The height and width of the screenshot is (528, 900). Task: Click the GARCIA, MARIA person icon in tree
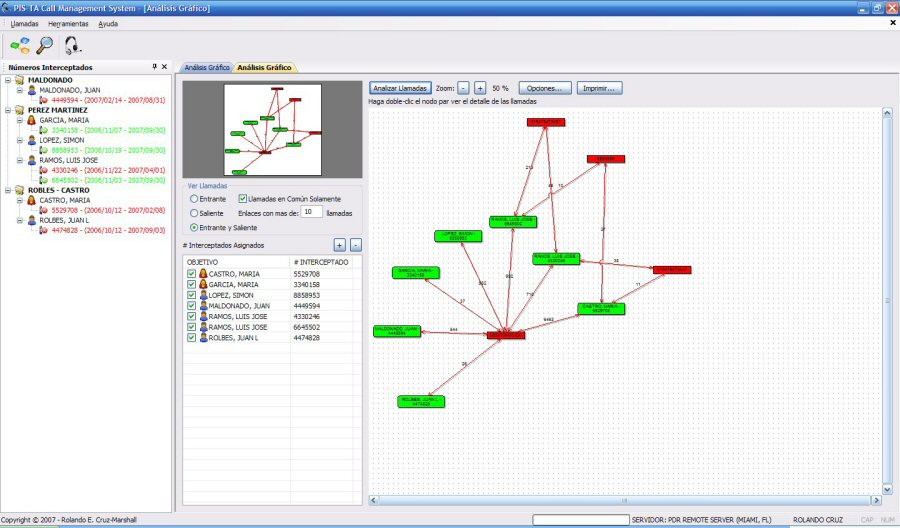click(32, 120)
